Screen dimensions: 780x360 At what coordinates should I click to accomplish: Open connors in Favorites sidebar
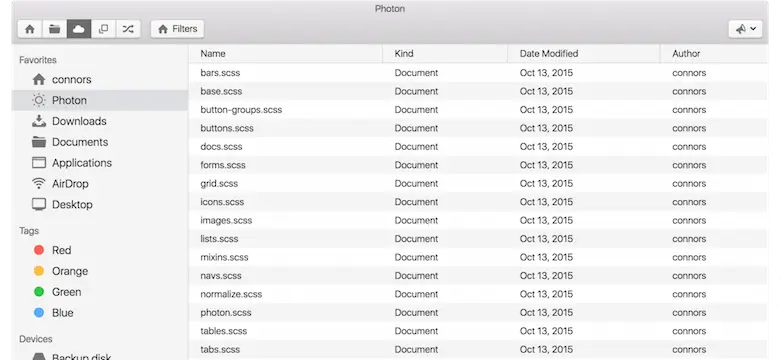tap(99, 80)
